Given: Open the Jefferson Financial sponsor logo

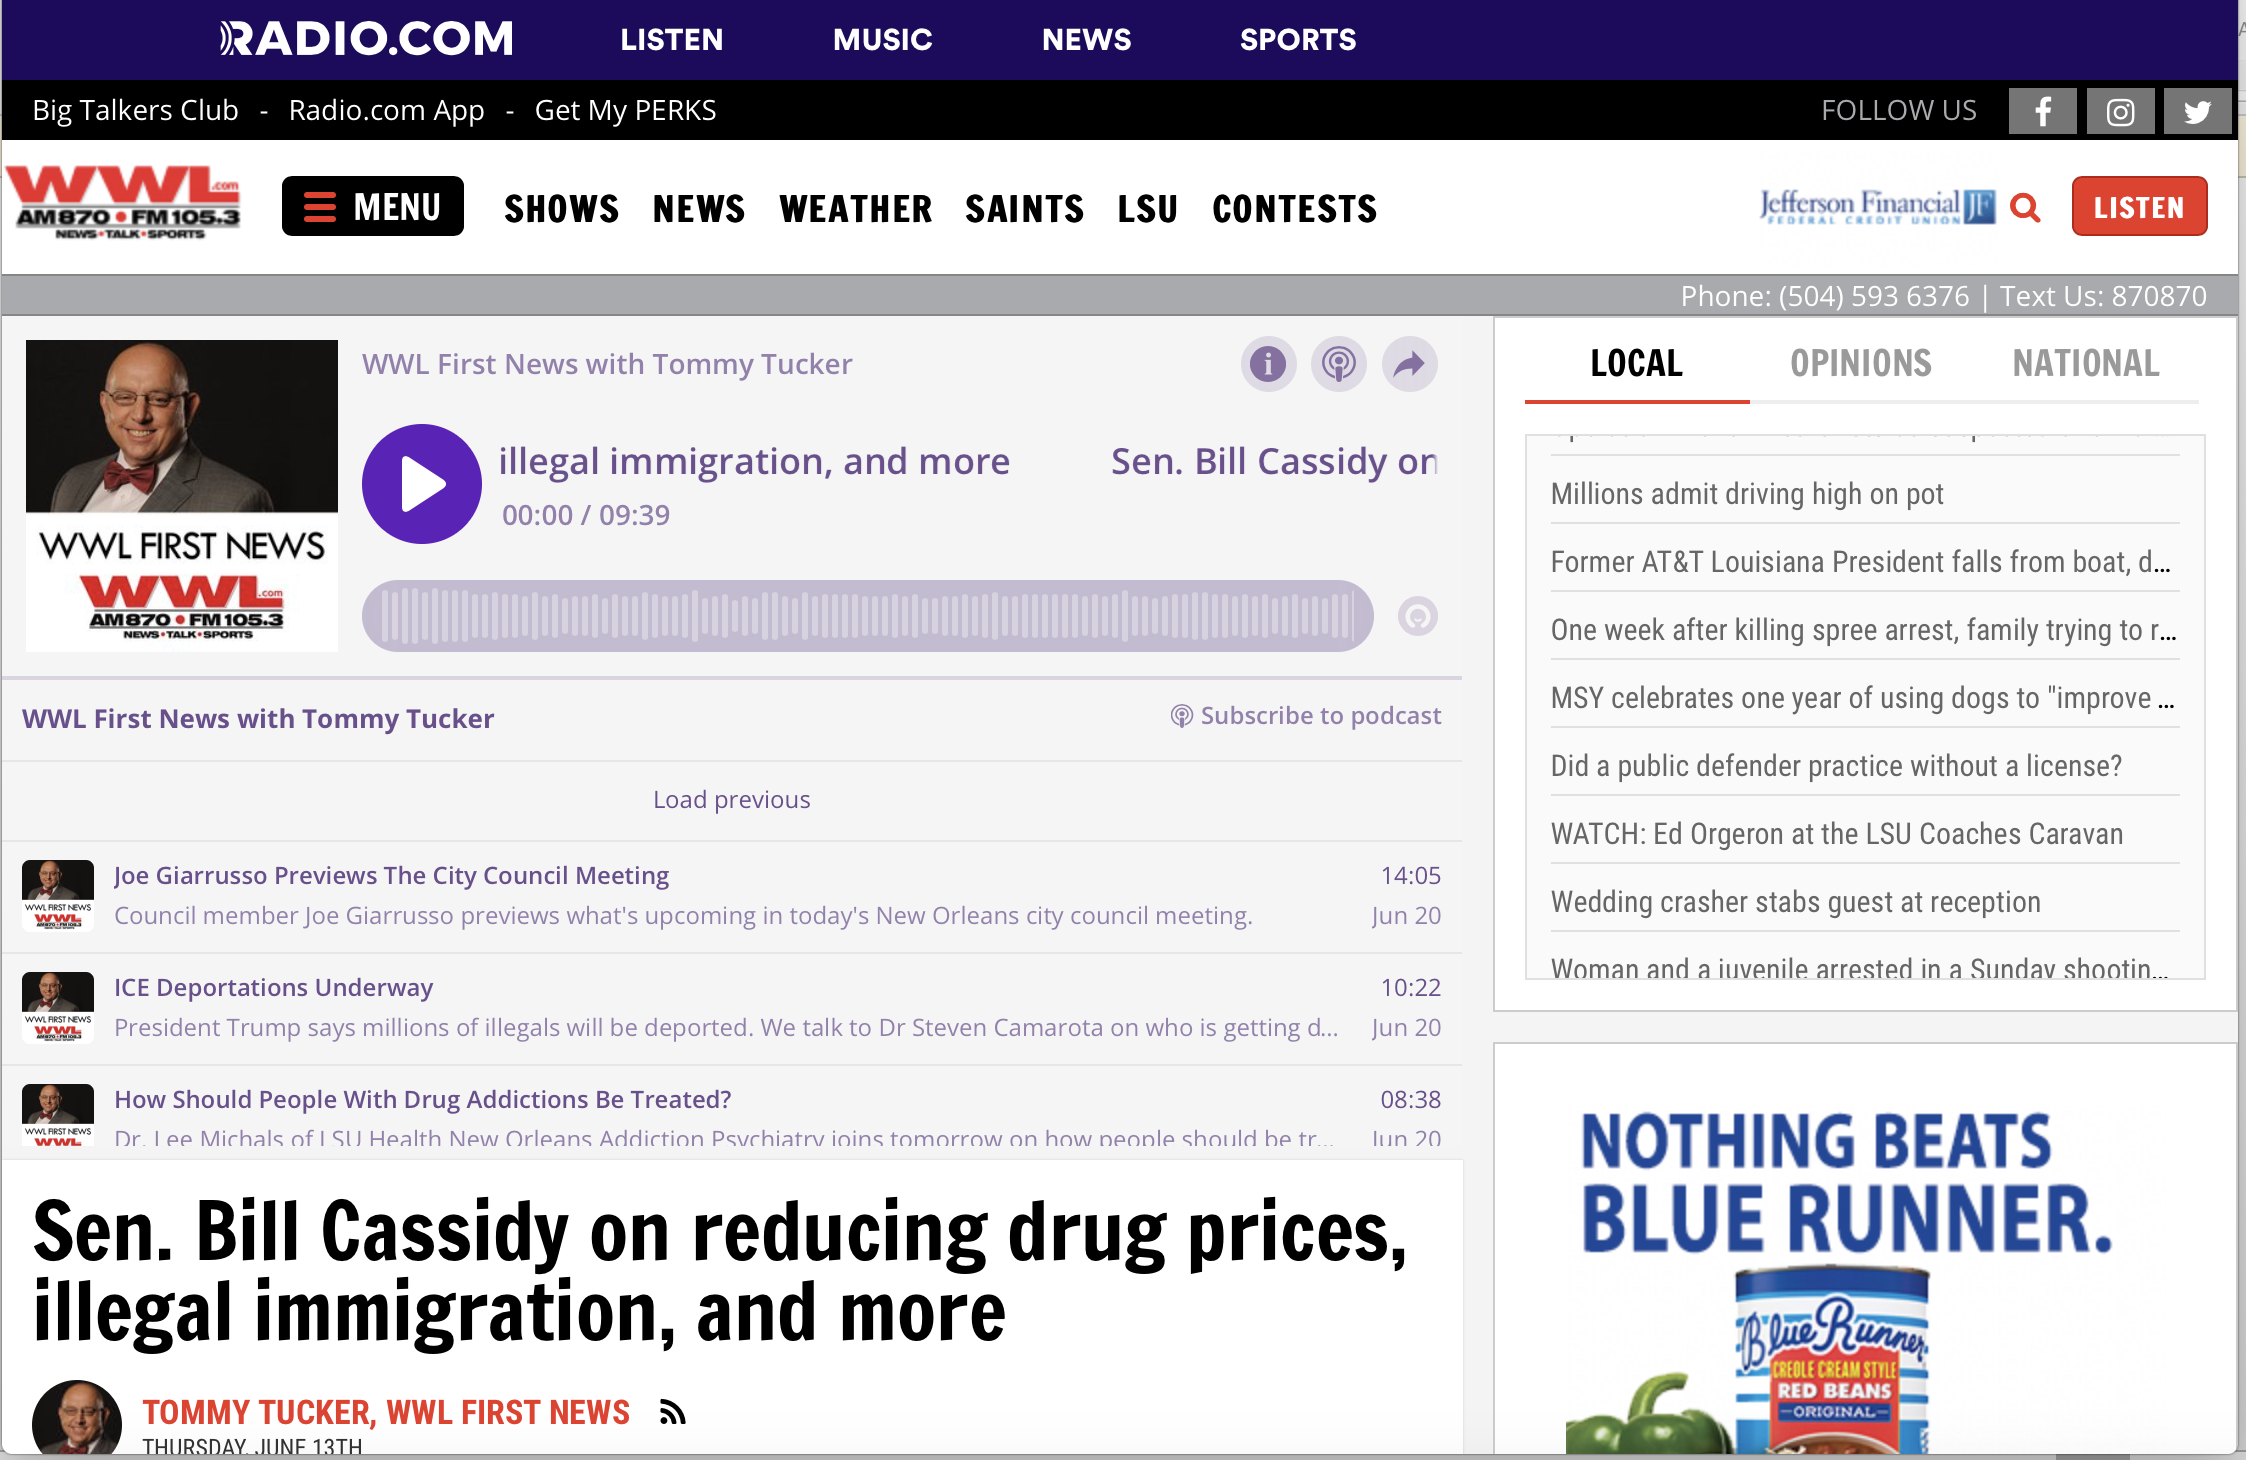Looking at the screenshot, I should (1877, 206).
